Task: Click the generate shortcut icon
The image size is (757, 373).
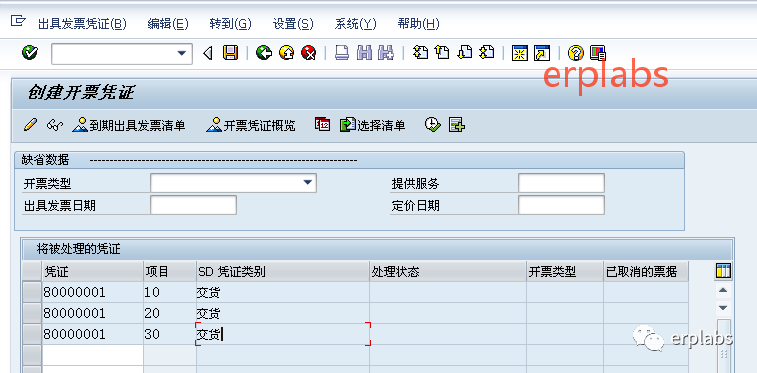Action: pyautogui.click(x=542, y=53)
